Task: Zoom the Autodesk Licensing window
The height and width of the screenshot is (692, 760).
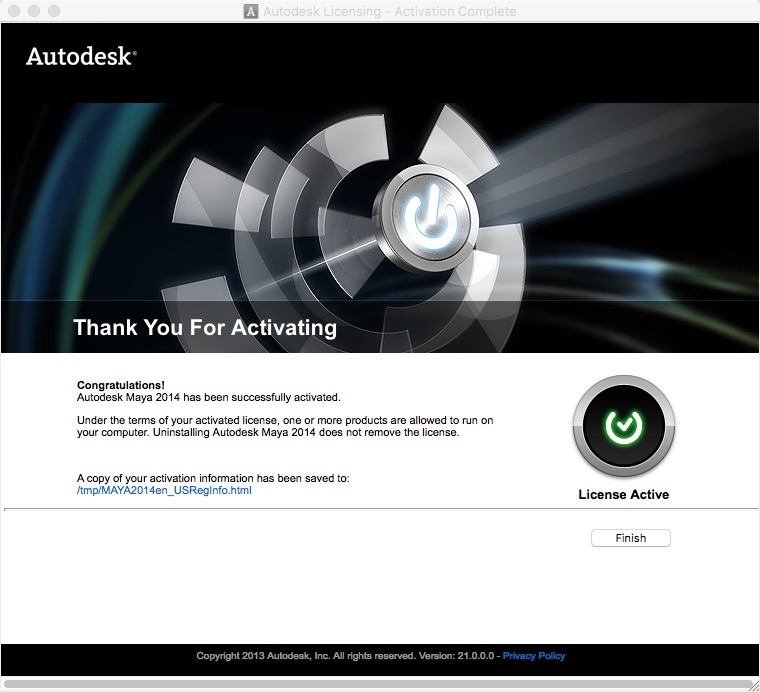Action: point(54,11)
